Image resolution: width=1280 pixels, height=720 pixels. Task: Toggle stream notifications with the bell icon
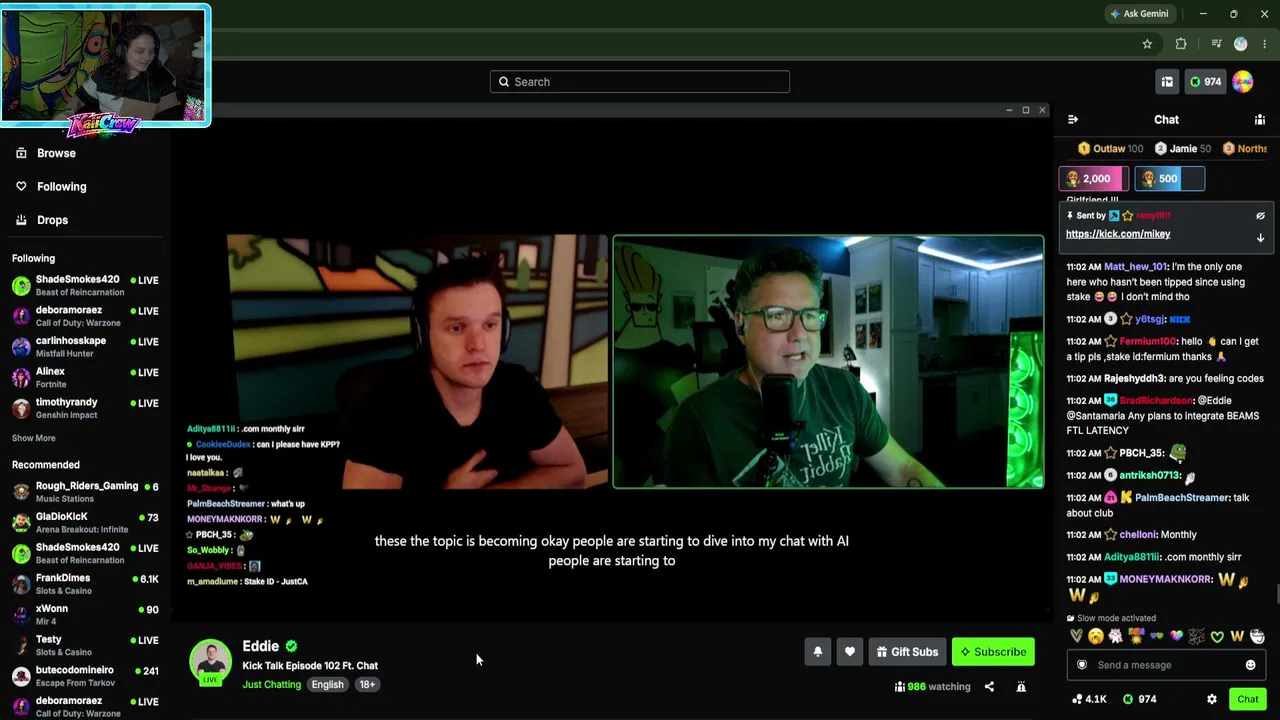point(818,652)
